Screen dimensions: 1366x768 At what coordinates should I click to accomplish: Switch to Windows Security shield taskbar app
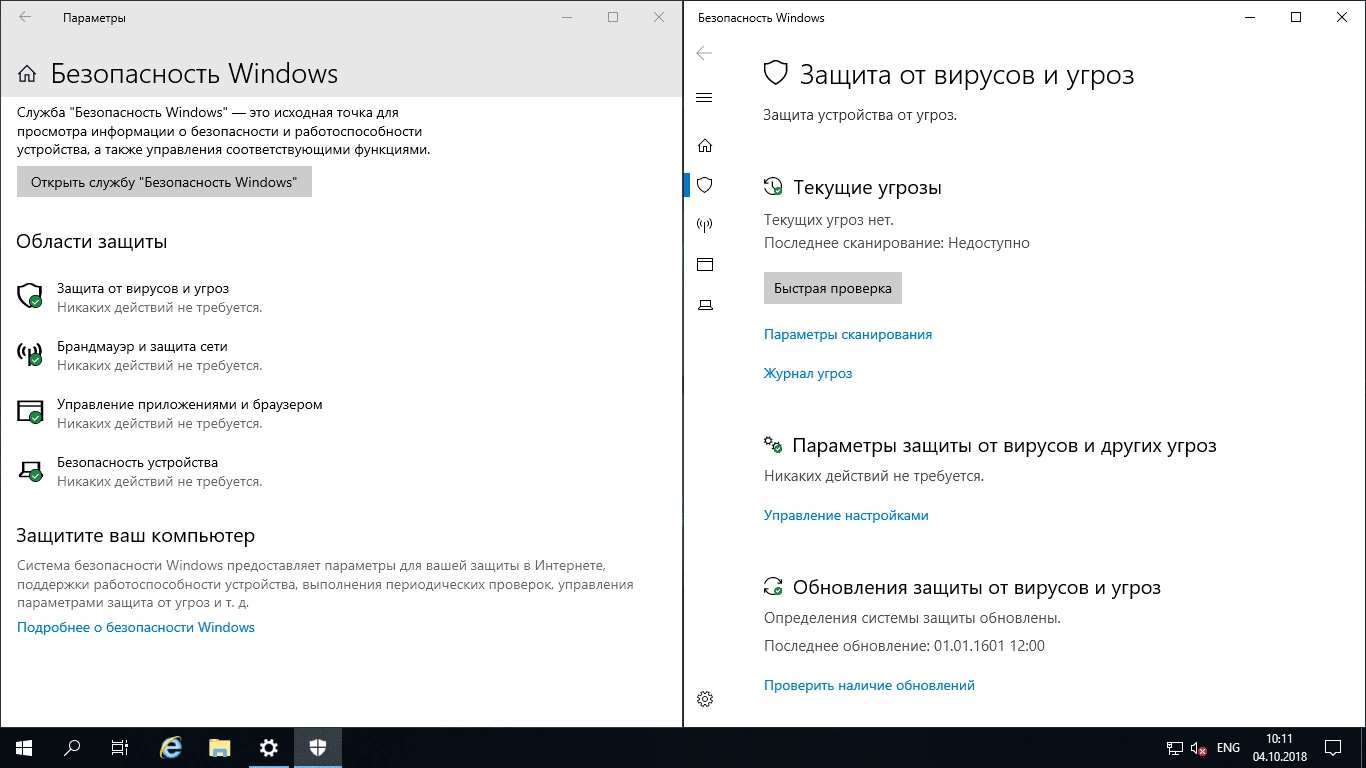click(x=318, y=747)
